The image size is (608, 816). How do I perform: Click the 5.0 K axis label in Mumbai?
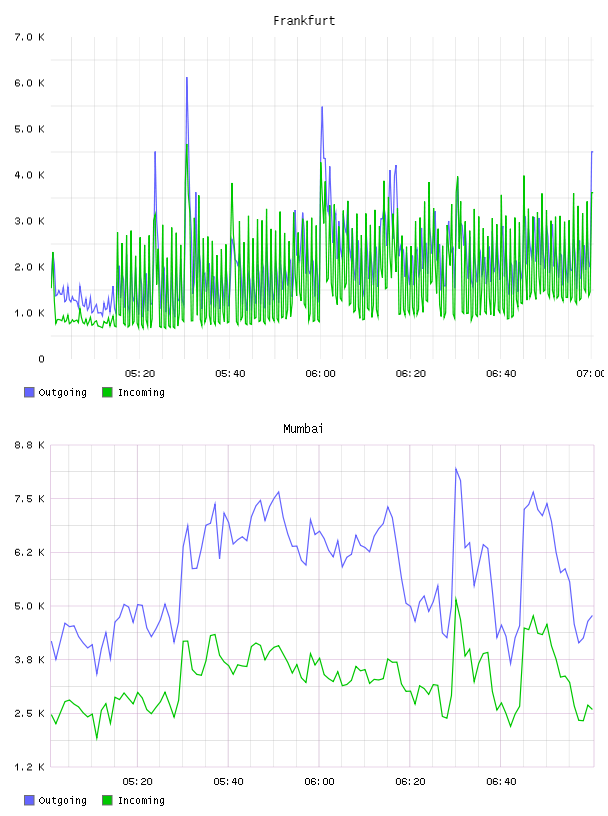pyautogui.click(x=30, y=606)
